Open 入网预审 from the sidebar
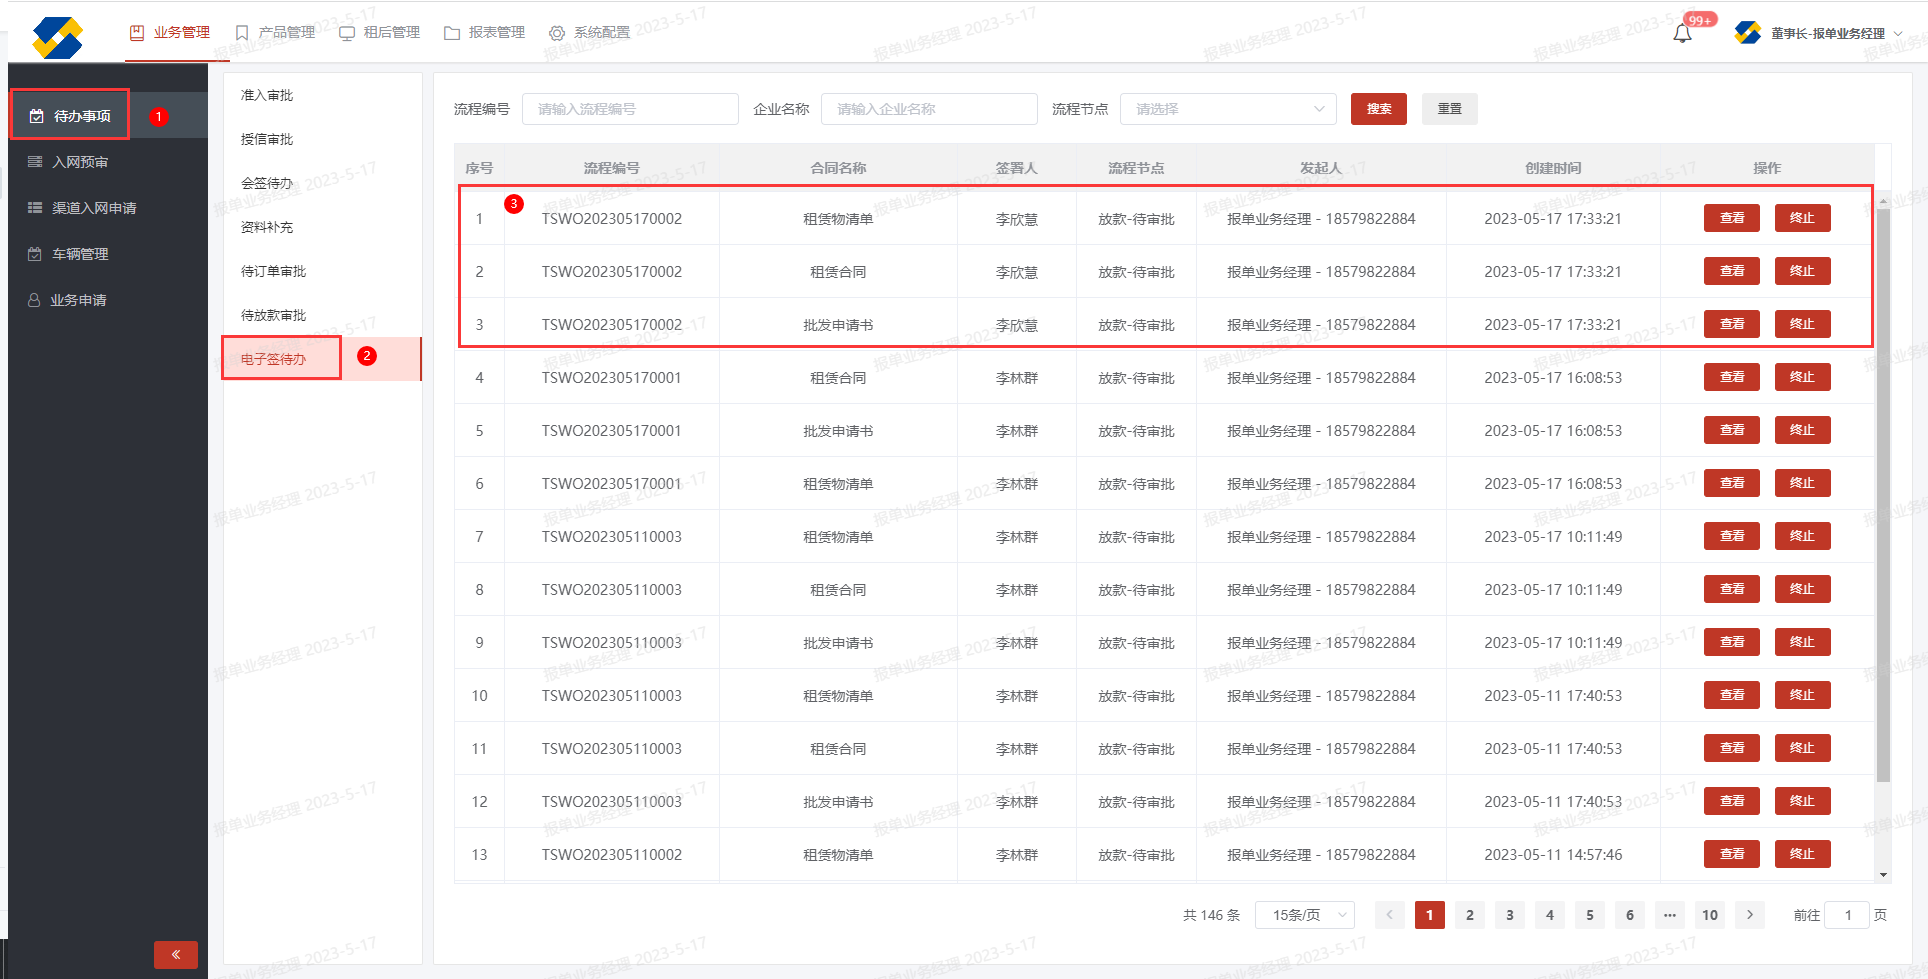Viewport: 1928px width, 979px height. (80, 162)
